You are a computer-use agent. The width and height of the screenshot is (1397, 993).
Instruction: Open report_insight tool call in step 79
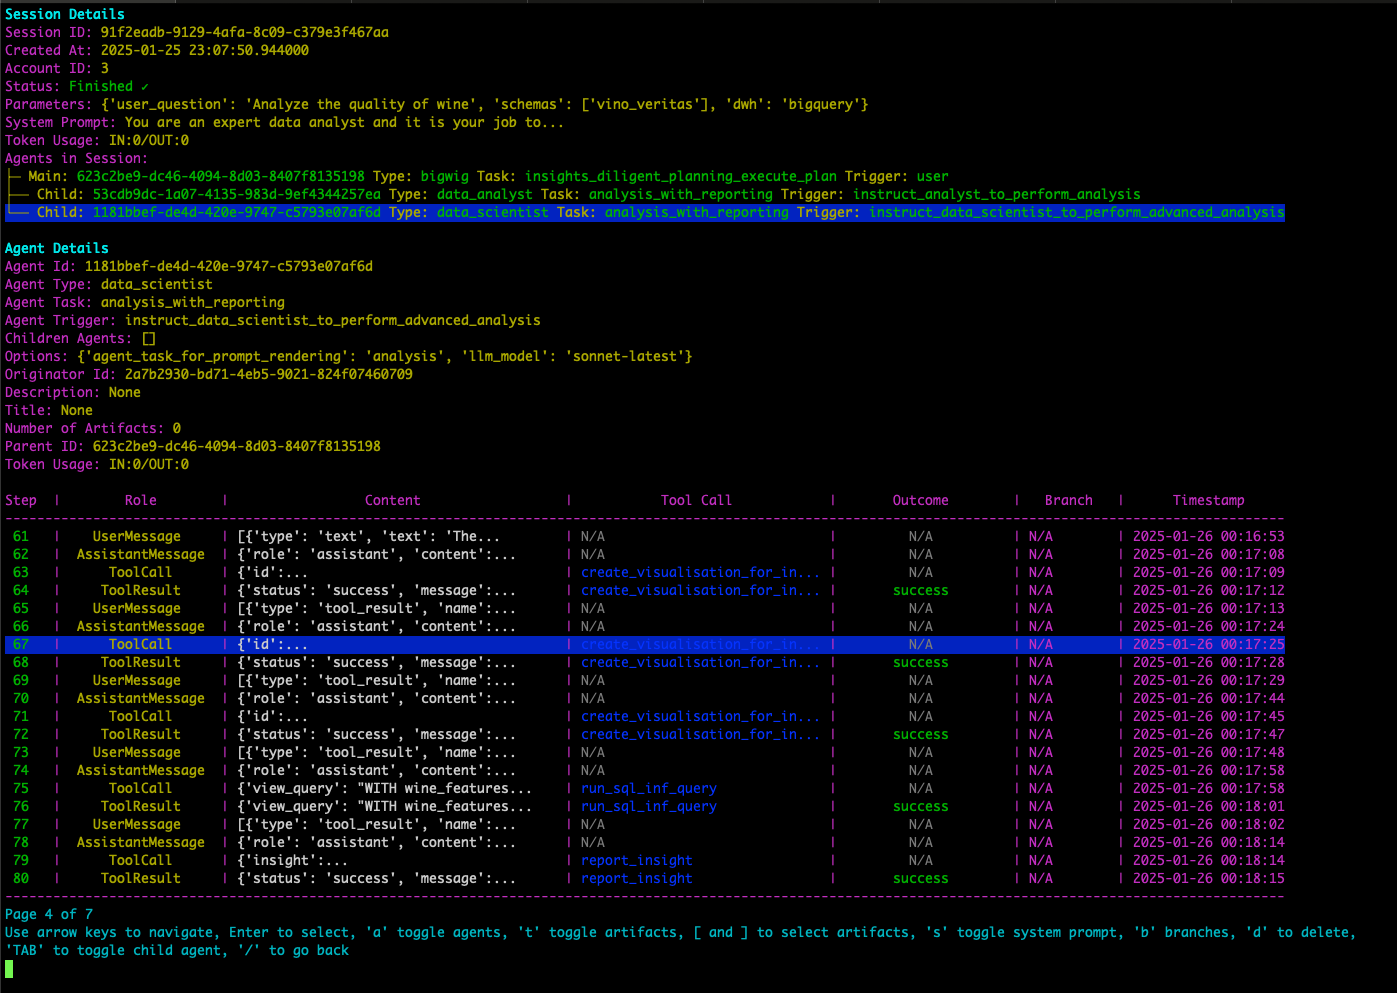click(x=636, y=861)
